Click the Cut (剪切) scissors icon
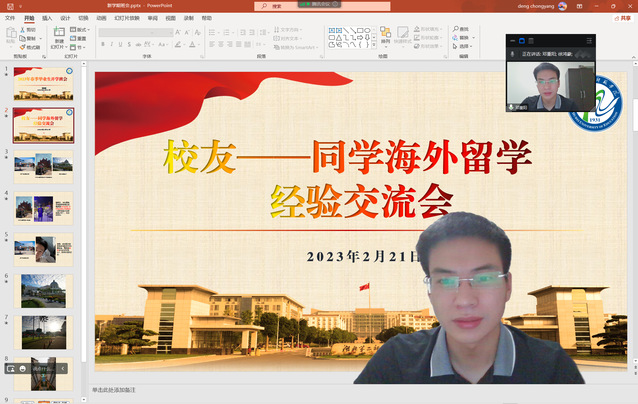 click(23, 29)
